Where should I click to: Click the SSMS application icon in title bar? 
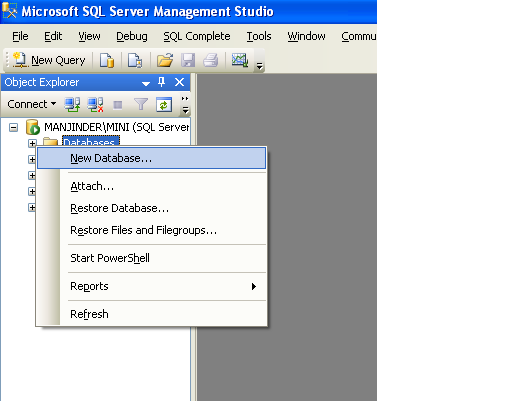(9, 11)
